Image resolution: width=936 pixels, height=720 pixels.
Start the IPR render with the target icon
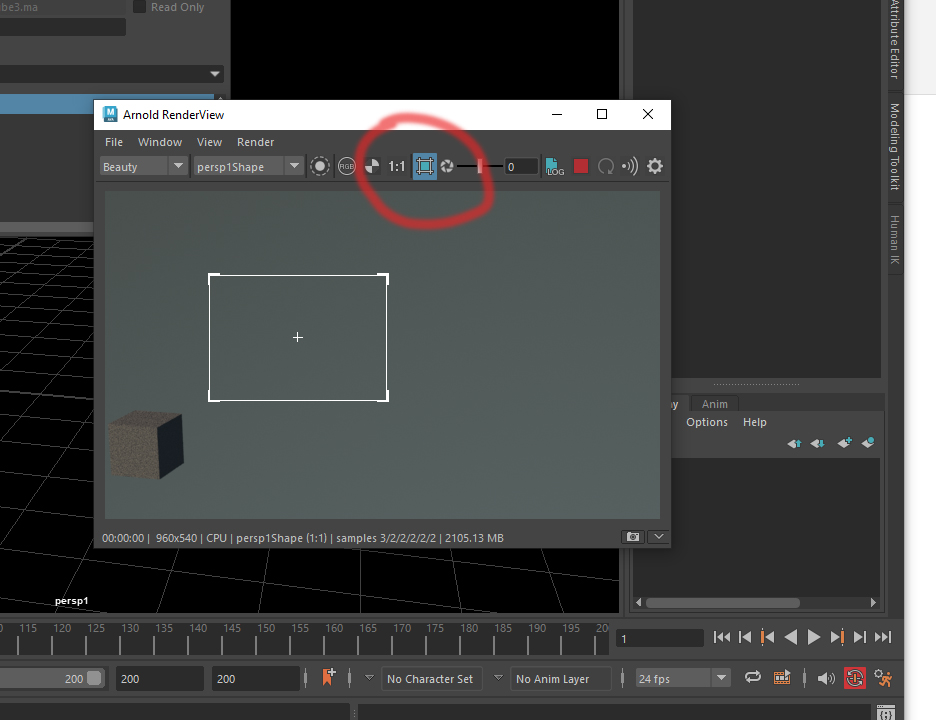(320, 166)
